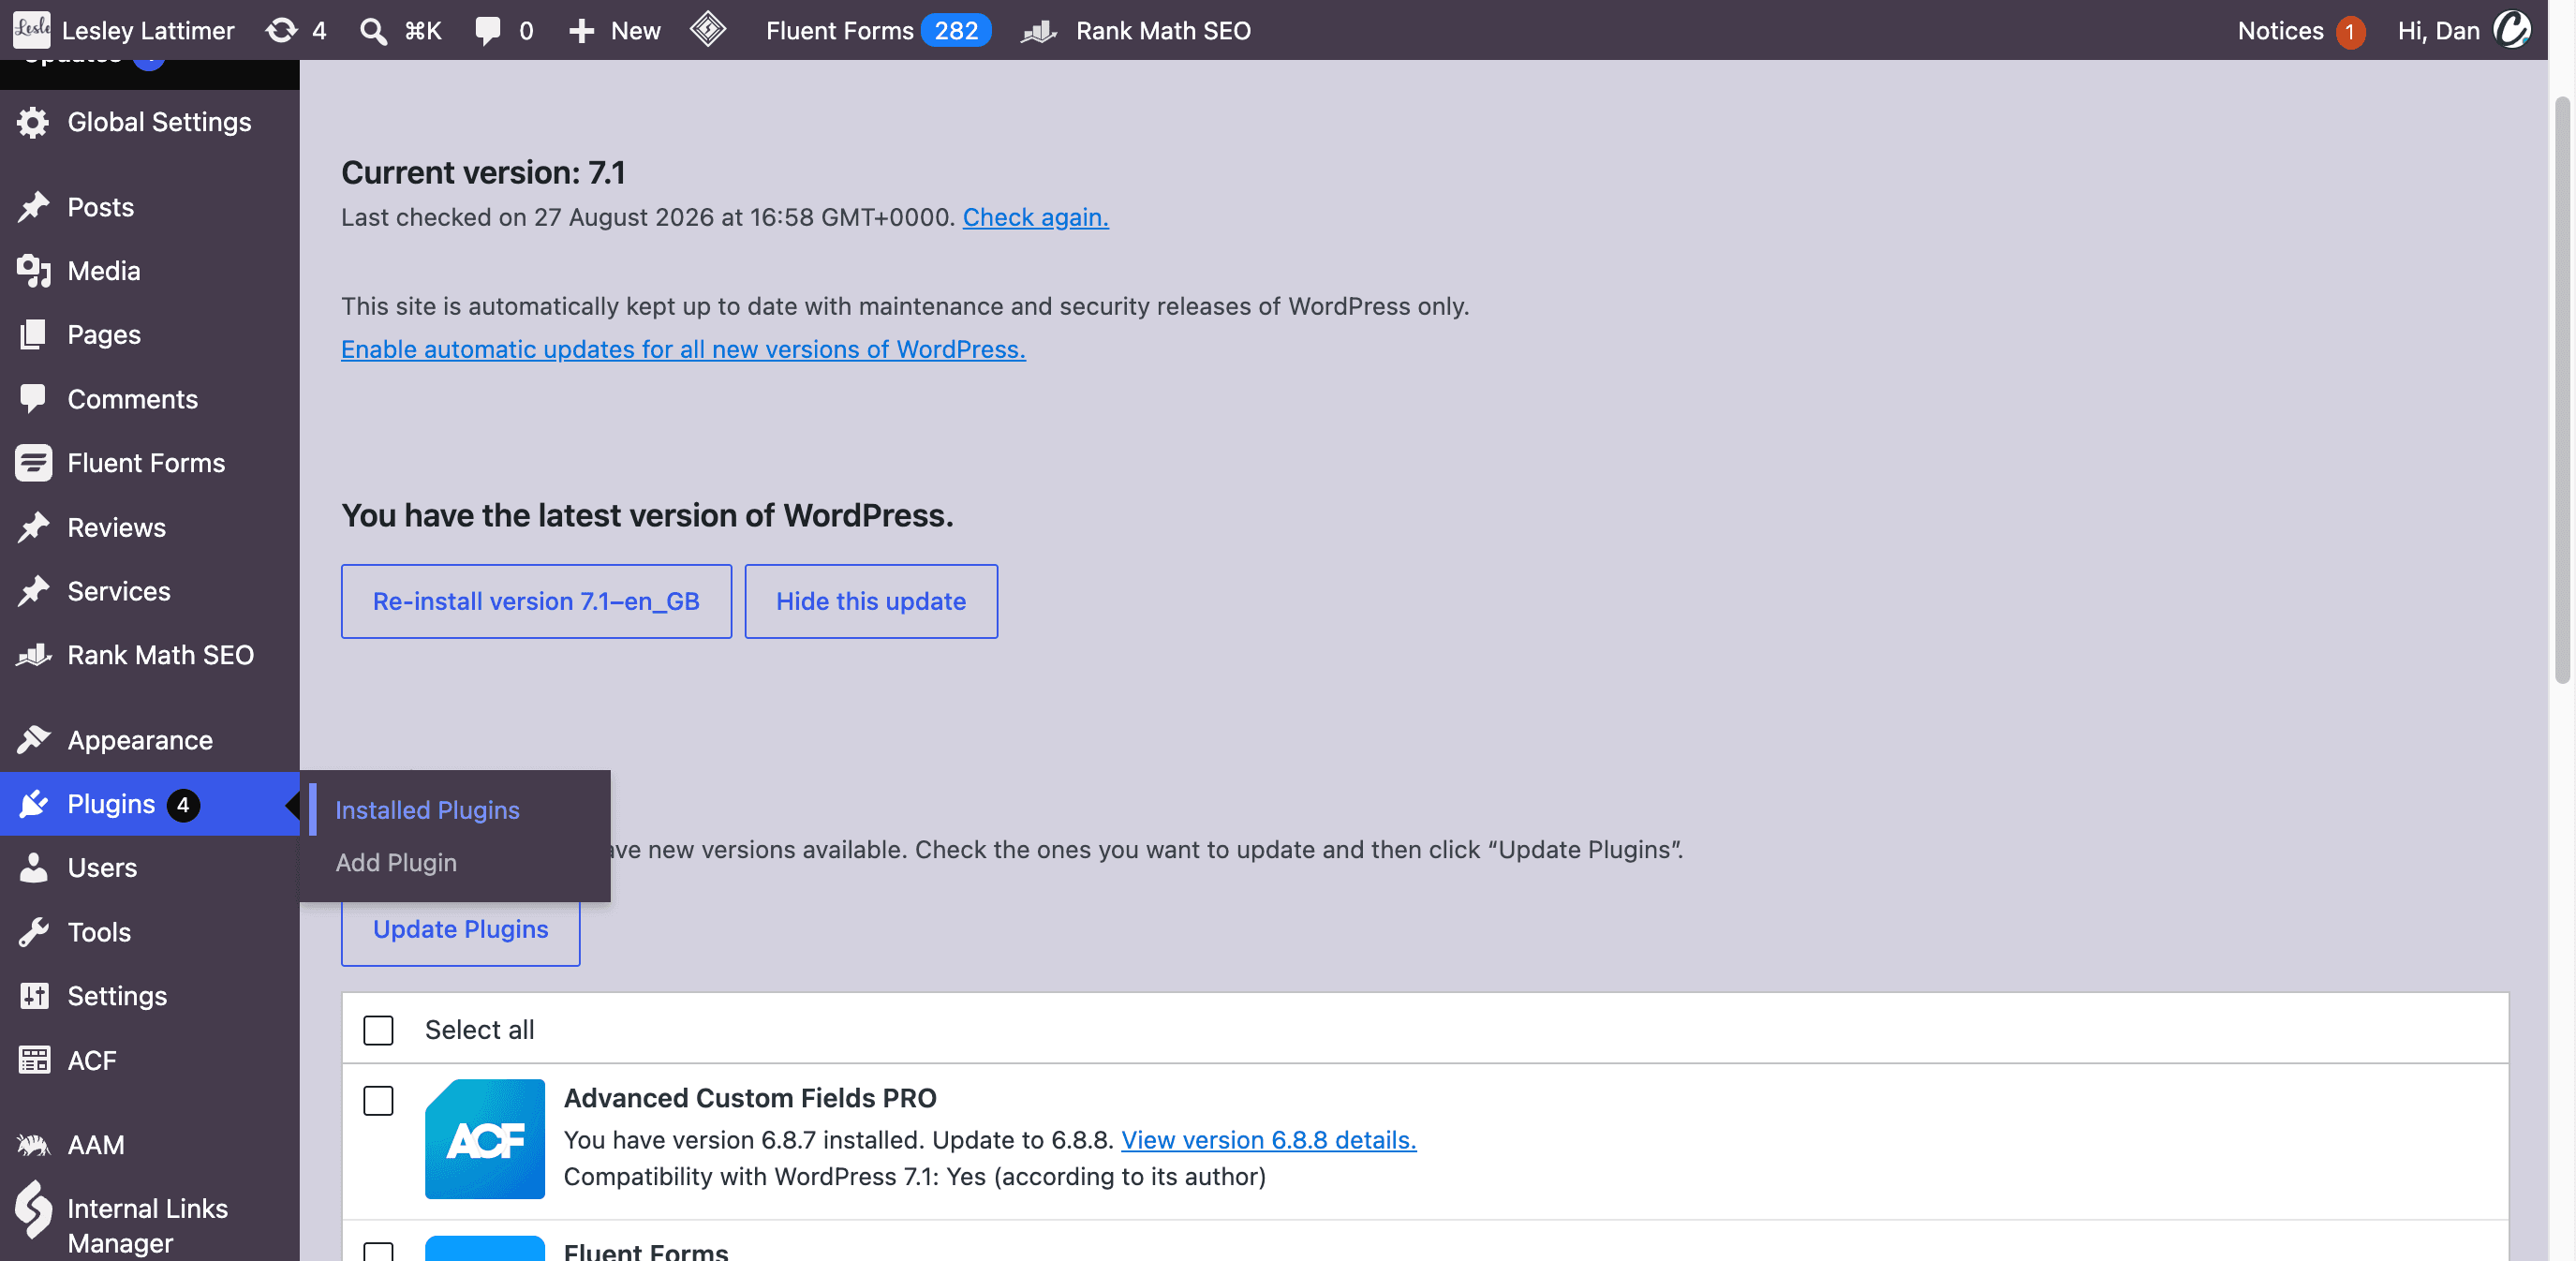Viewport: 2576px width, 1261px height.
Task: Open Dan's user avatar in admin bar
Action: pyautogui.click(x=2512, y=30)
